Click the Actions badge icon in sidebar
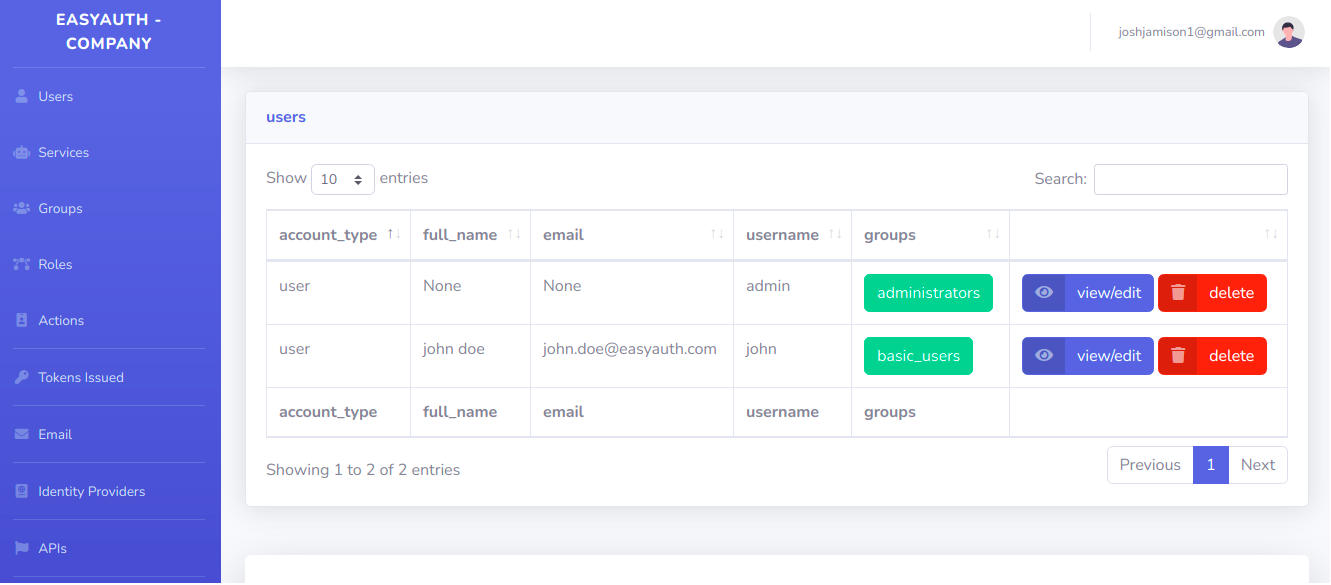The width and height of the screenshot is (1331, 585). coord(21,321)
